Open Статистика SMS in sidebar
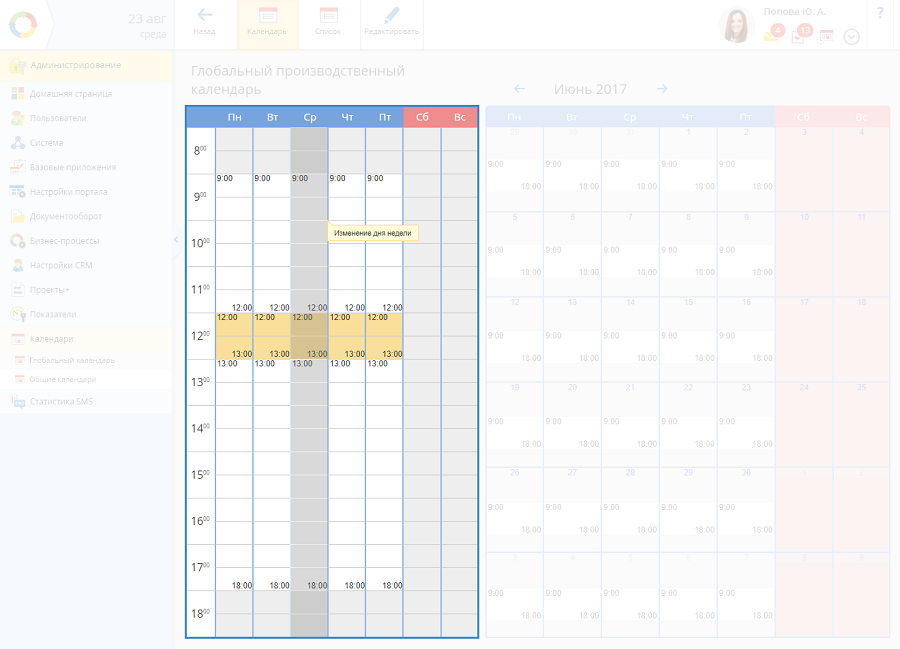 (86, 402)
